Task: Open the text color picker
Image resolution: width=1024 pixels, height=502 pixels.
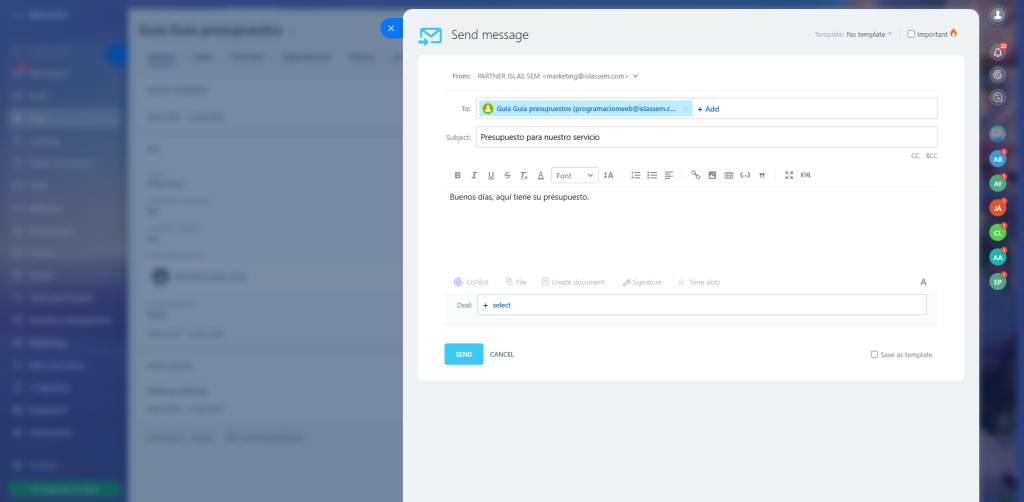Action: tap(540, 175)
